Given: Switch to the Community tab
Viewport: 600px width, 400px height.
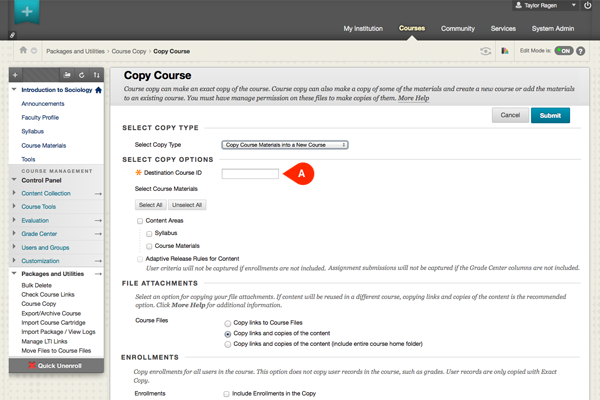Looking at the screenshot, I should [x=457, y=29].
